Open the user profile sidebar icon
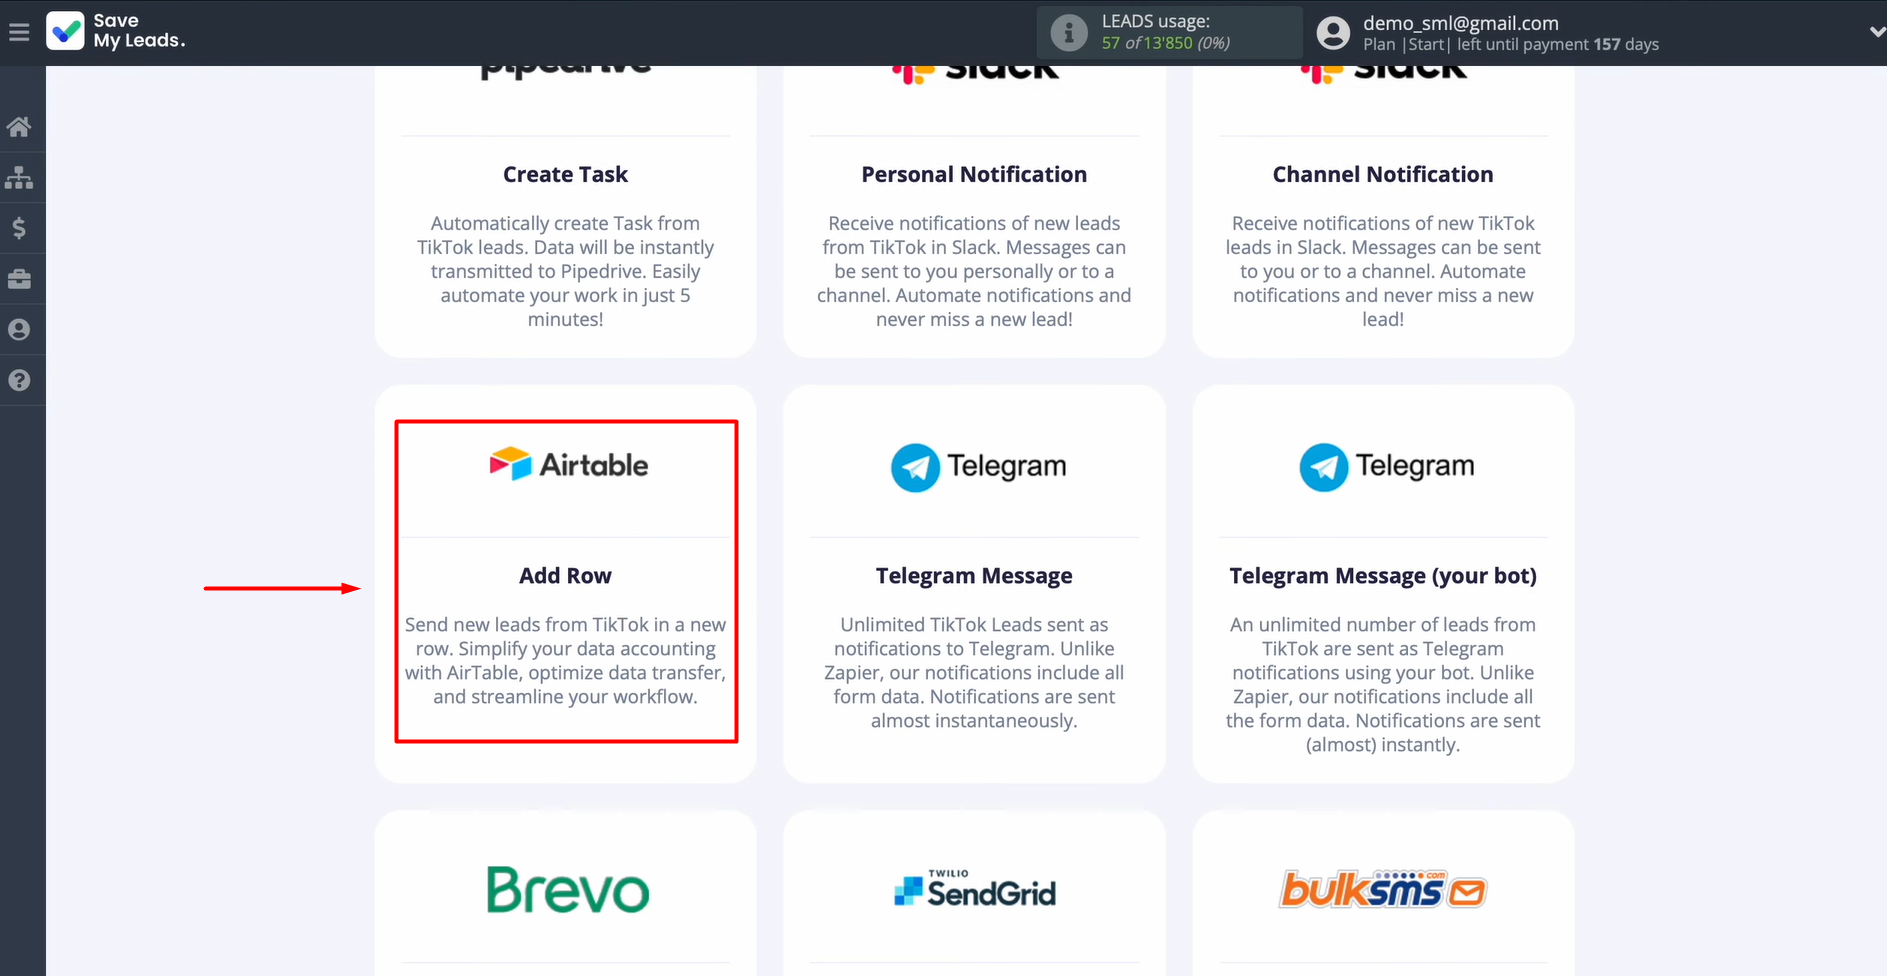 (19, 330)
